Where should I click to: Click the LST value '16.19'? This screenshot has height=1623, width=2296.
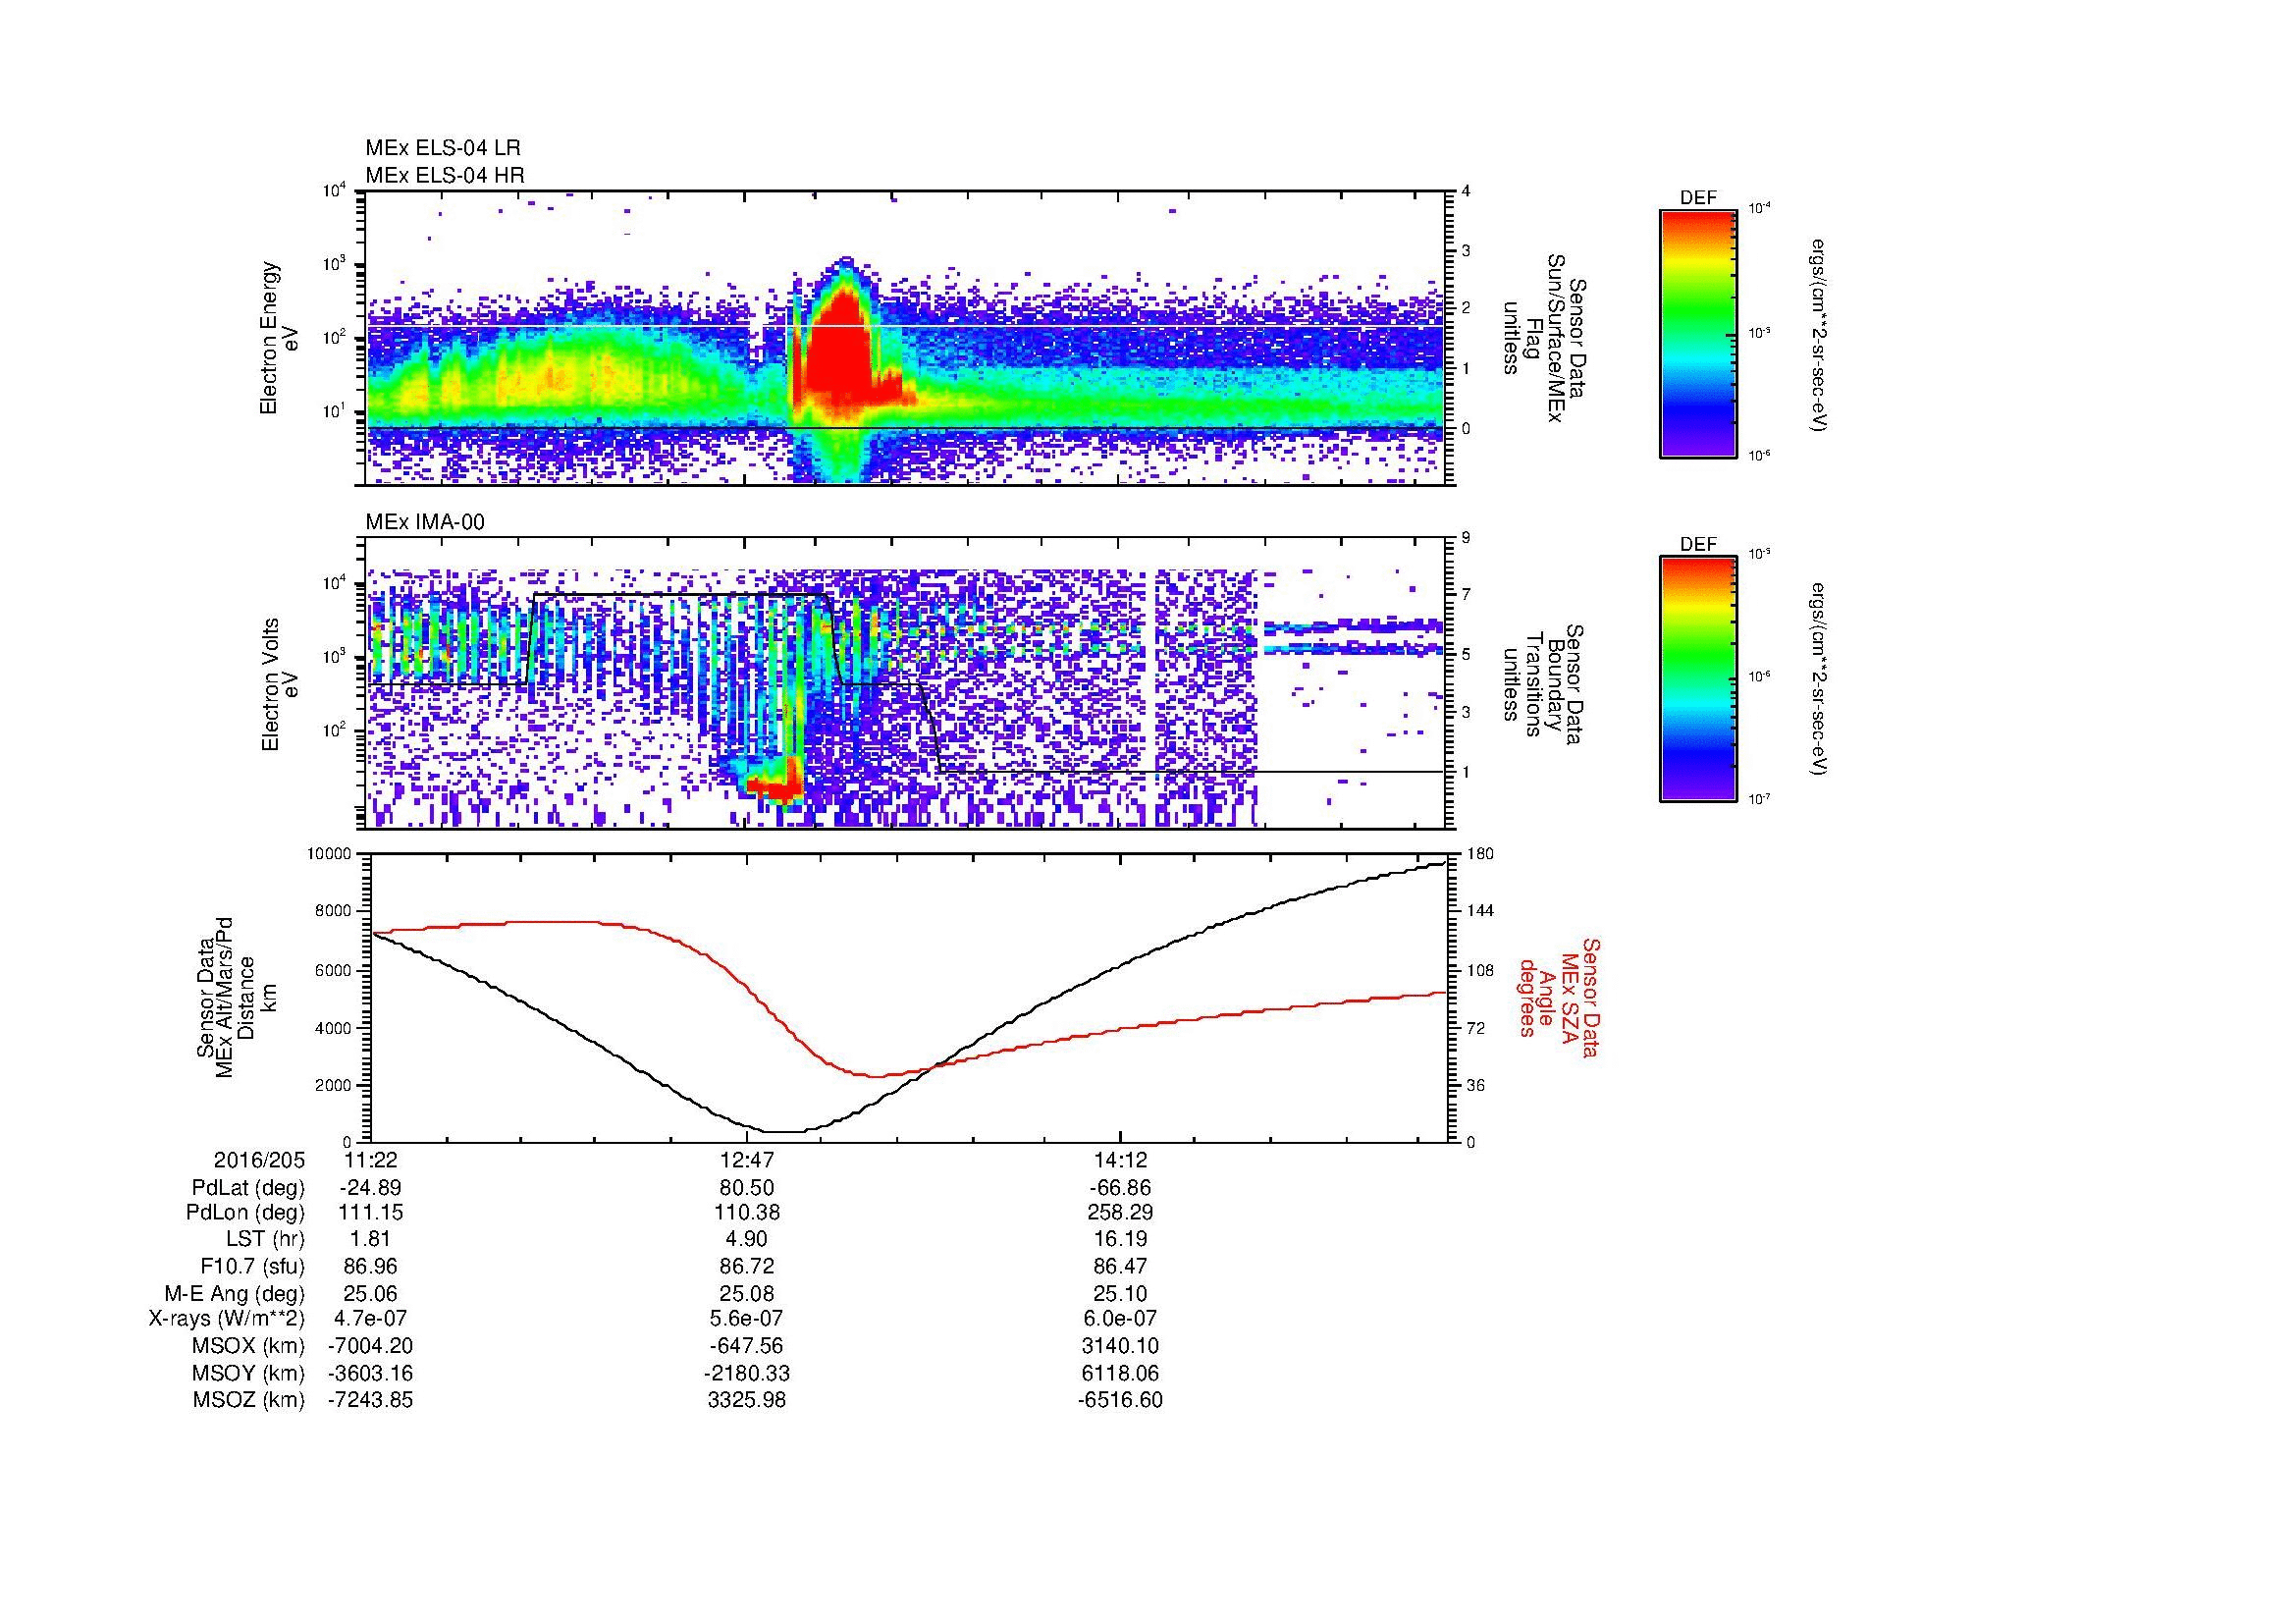point(1121,1239)
